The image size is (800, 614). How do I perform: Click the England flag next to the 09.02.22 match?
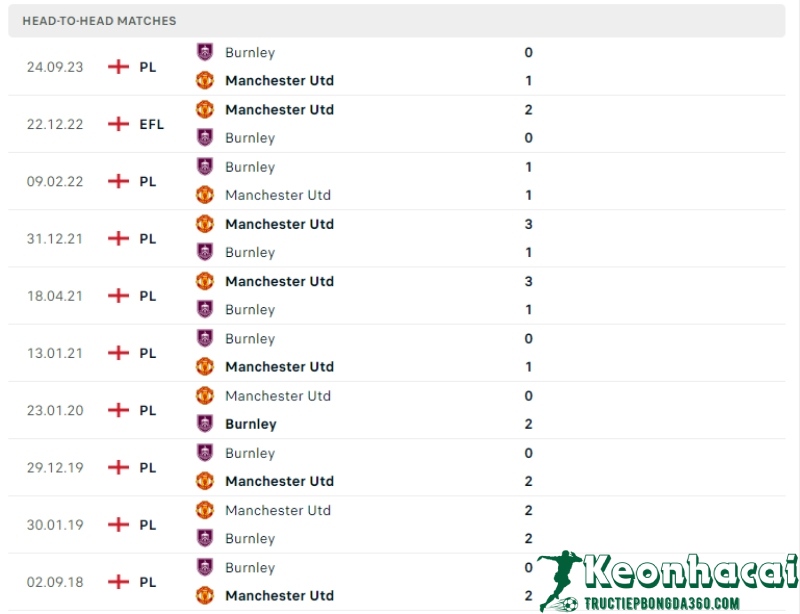coord(119,181)
